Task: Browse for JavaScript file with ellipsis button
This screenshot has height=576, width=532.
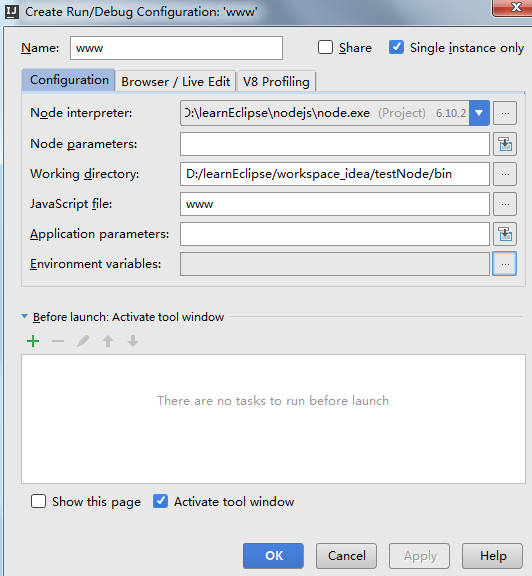Action: [x=505, y=204]
